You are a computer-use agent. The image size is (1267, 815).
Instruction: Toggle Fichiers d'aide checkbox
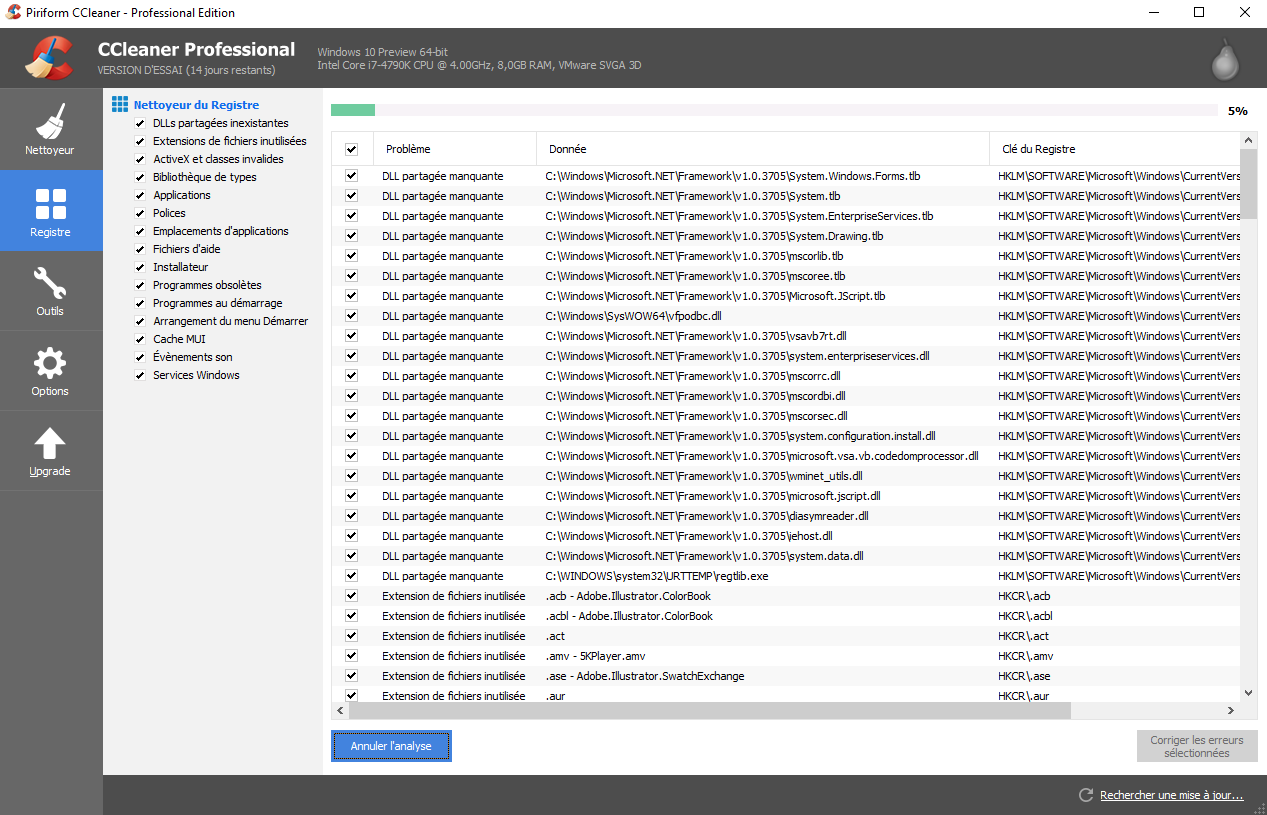(x=140, y=249)
